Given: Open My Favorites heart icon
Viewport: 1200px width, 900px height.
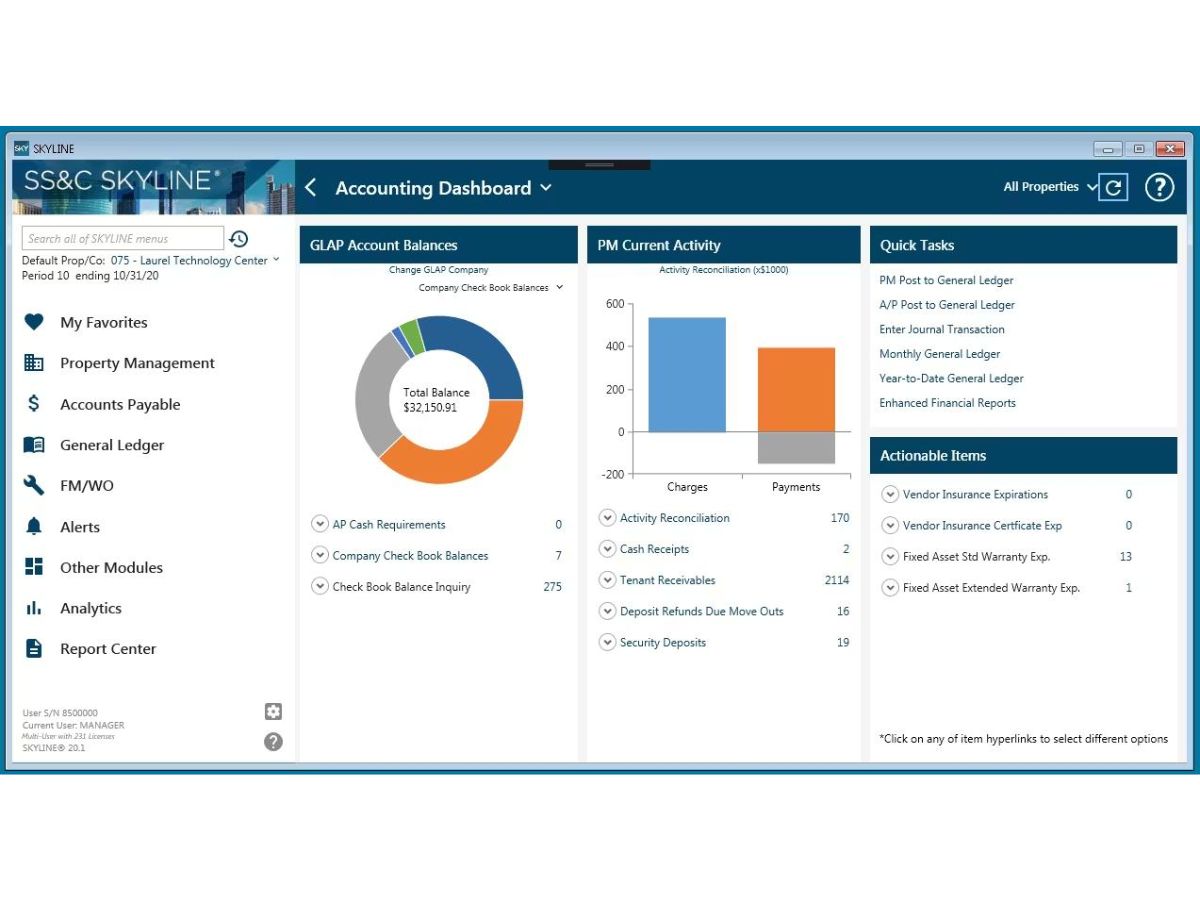Looking at the screenshot, I should tap(34, 322).
